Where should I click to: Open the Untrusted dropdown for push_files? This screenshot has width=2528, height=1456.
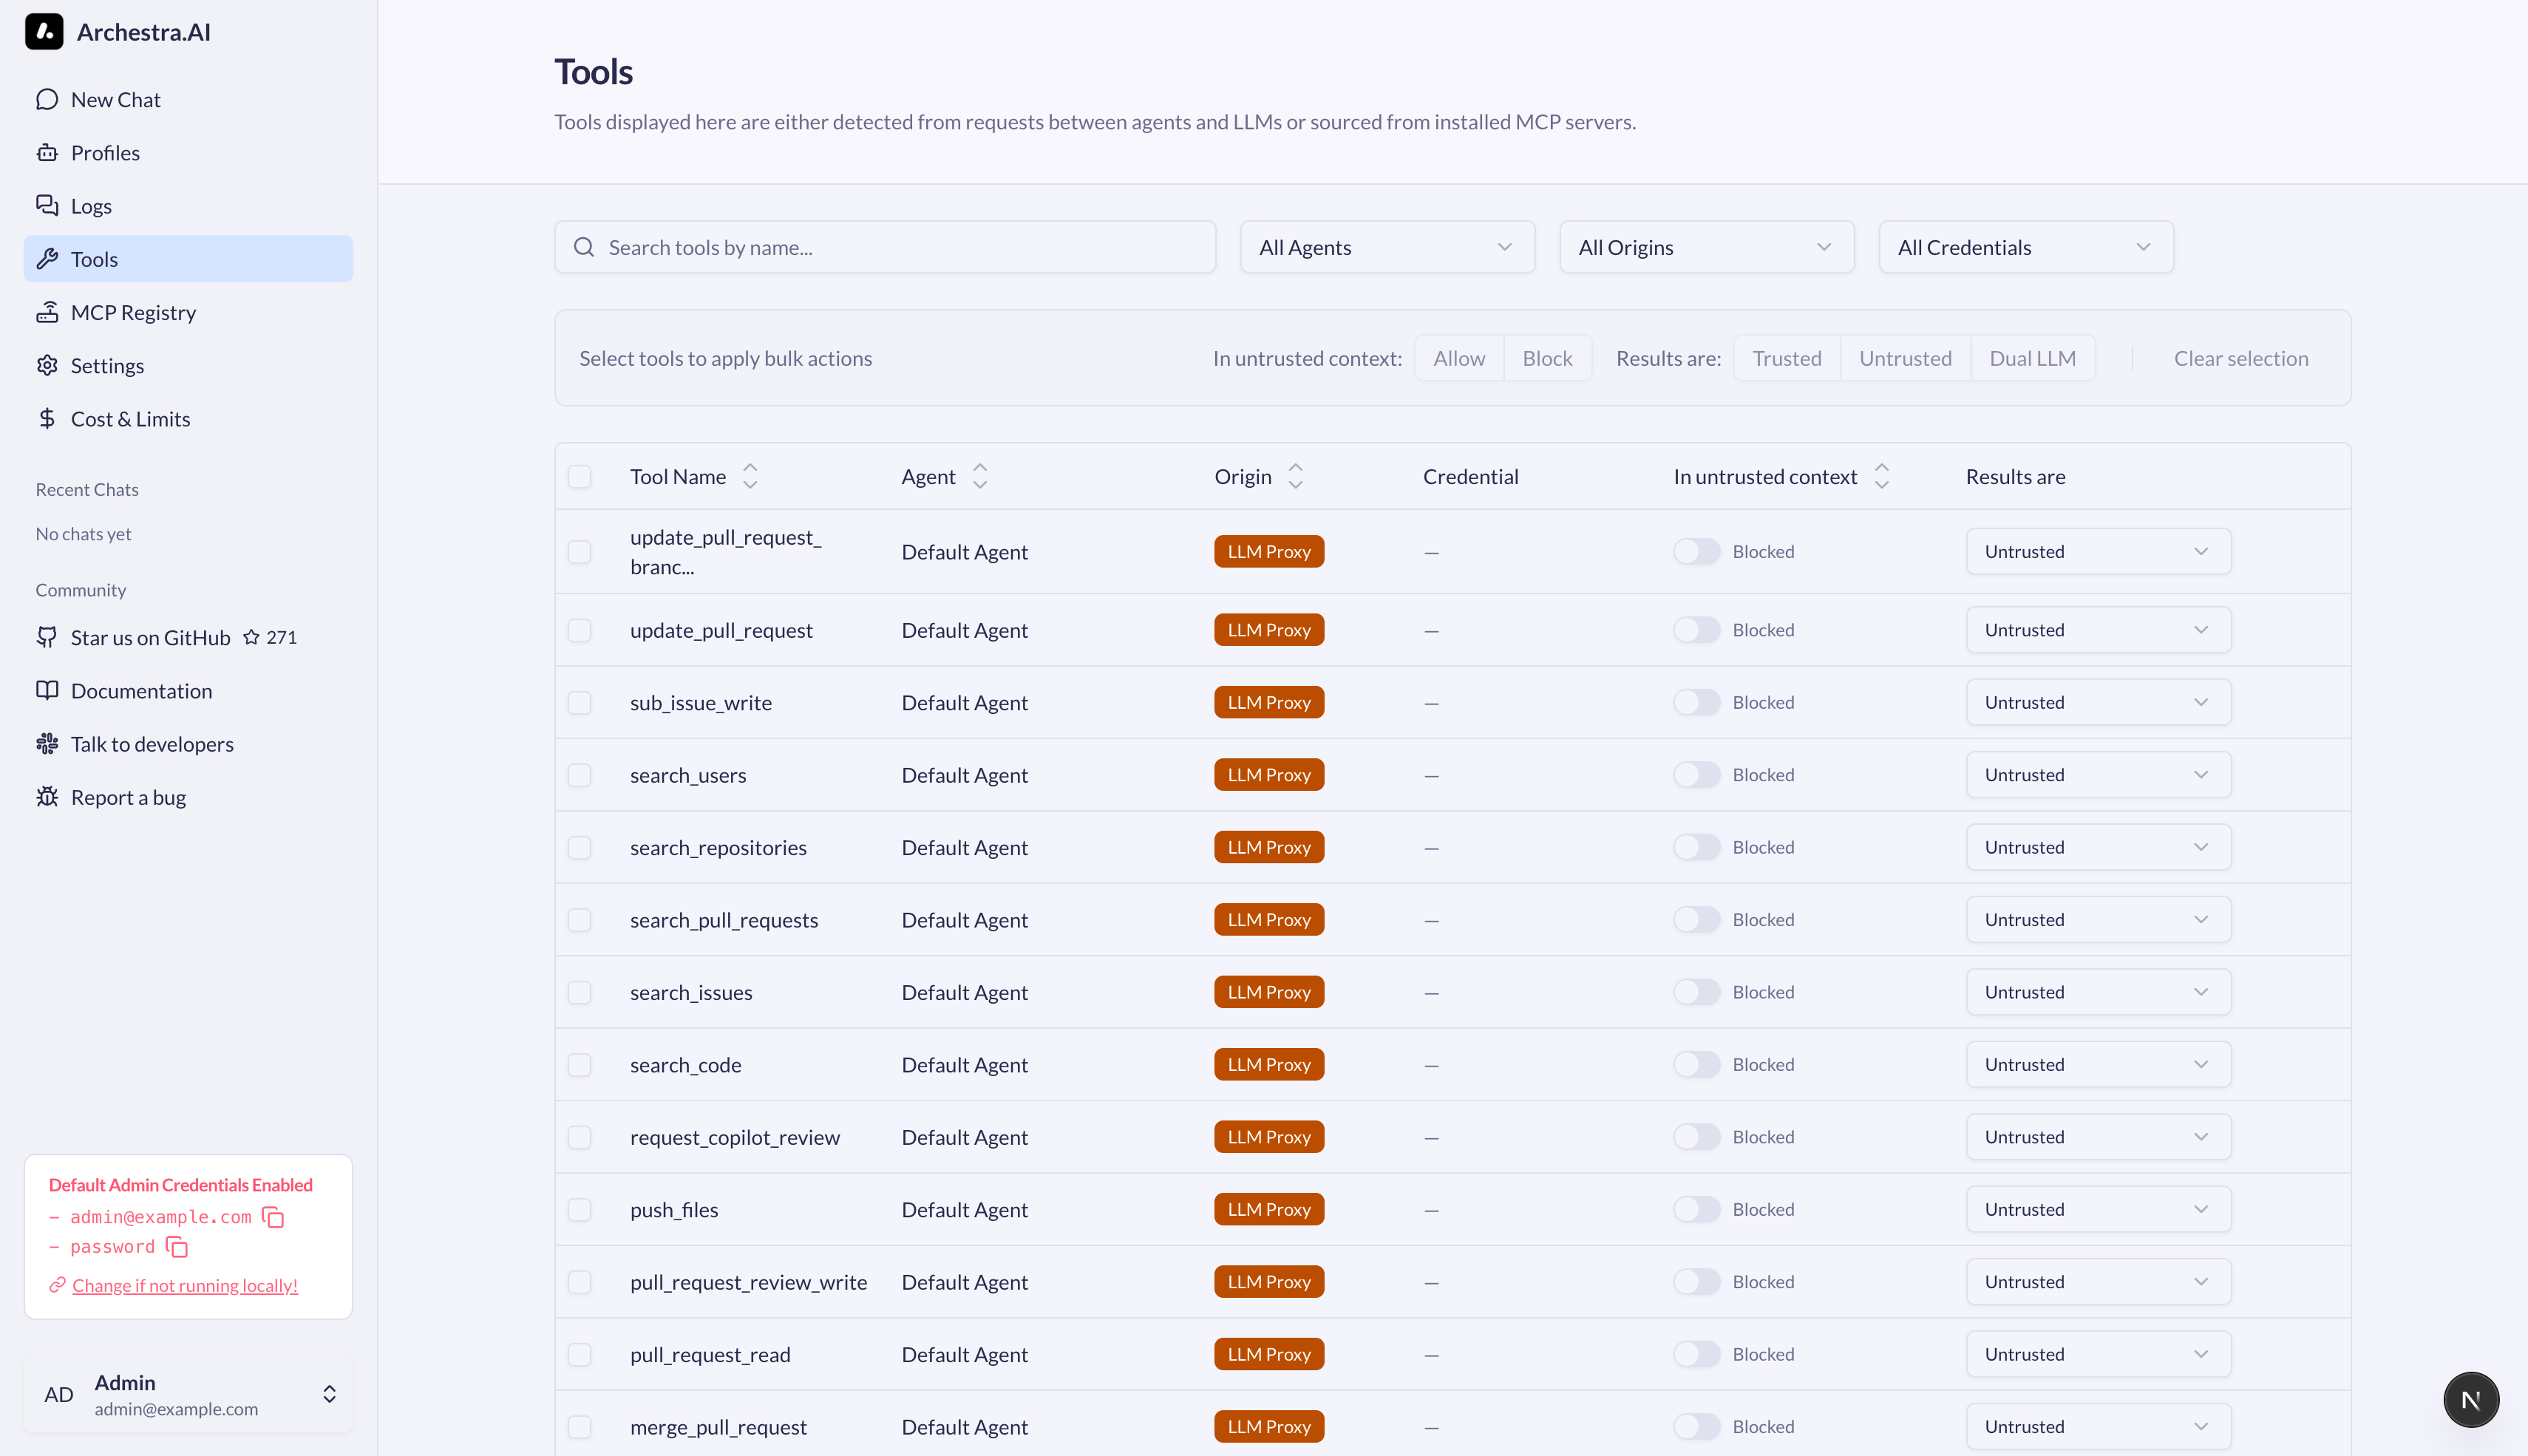tap(2098, 1209)
